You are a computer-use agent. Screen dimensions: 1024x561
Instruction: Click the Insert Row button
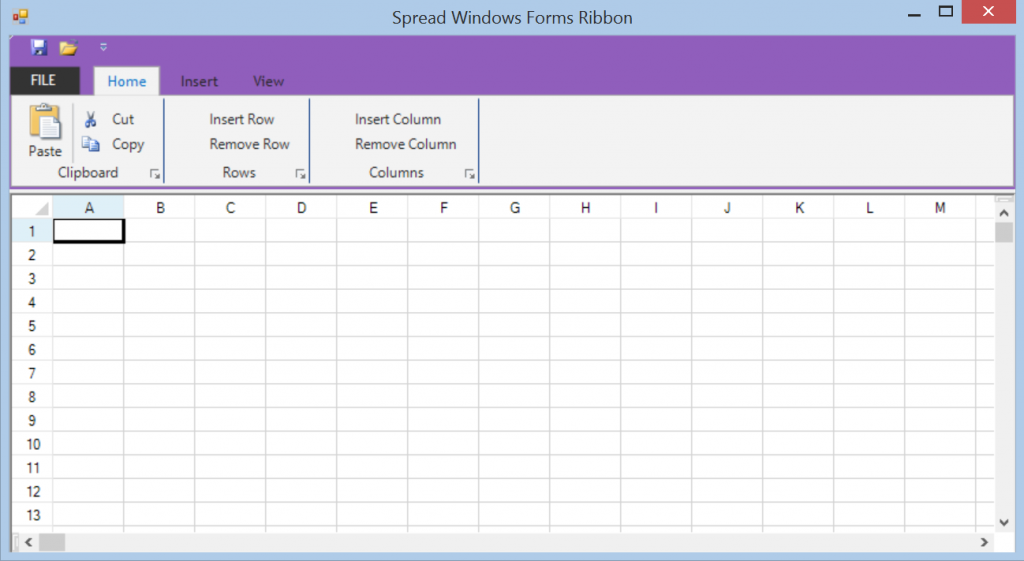tap(241, 119)
